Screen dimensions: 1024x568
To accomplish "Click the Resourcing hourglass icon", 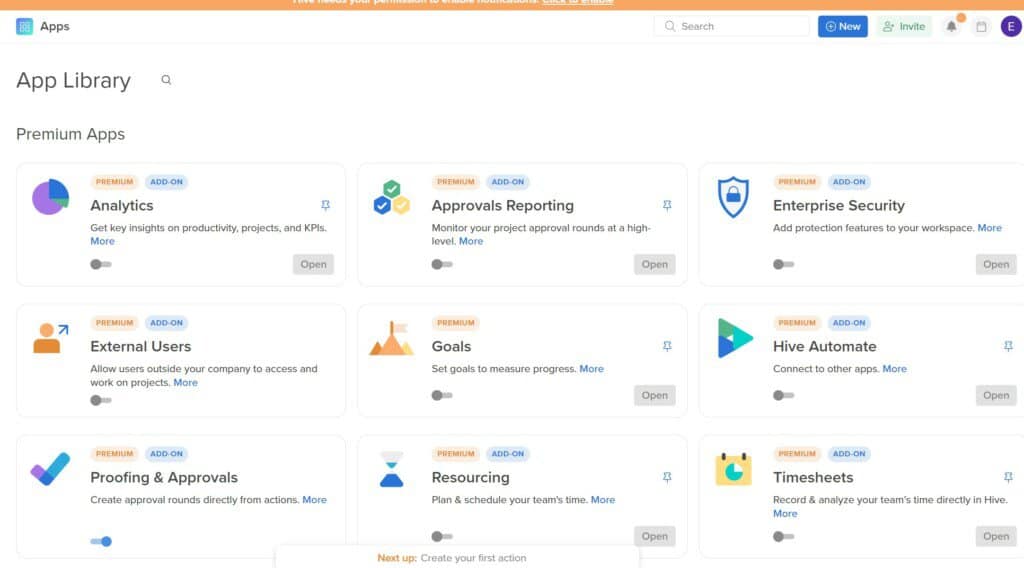I will 392,469.
